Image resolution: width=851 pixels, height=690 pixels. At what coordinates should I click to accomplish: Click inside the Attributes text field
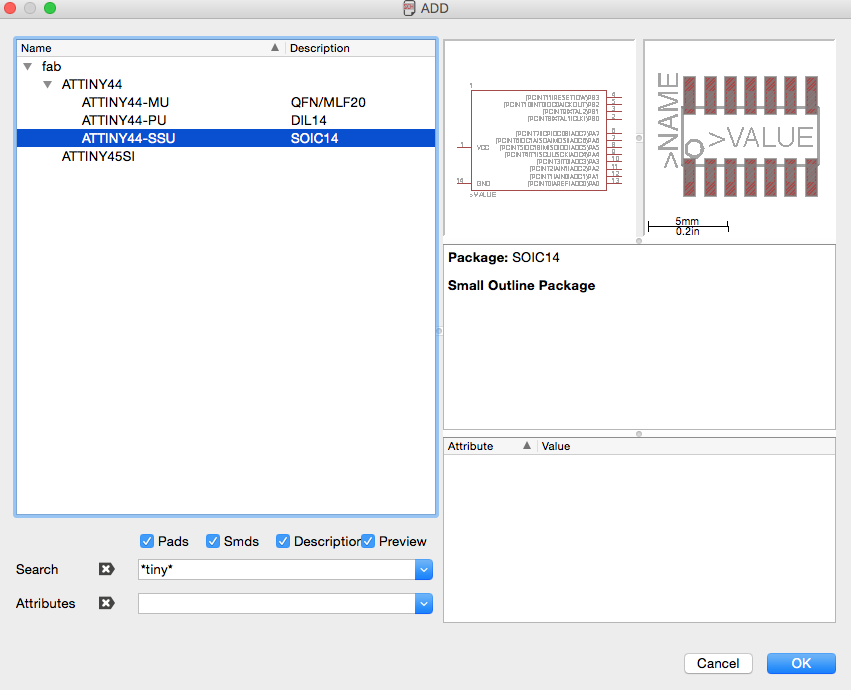click(277, 604)
